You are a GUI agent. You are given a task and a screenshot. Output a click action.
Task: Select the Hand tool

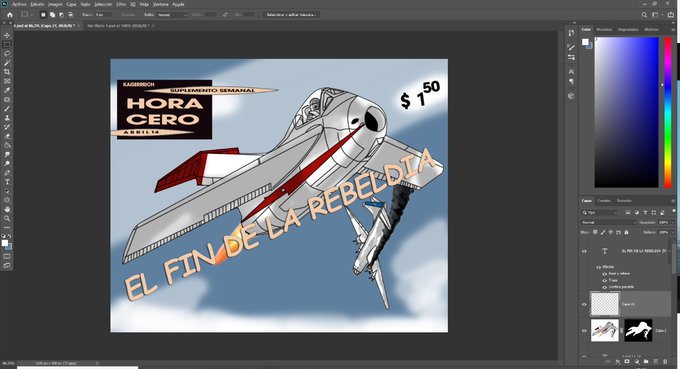coord(7,209)
